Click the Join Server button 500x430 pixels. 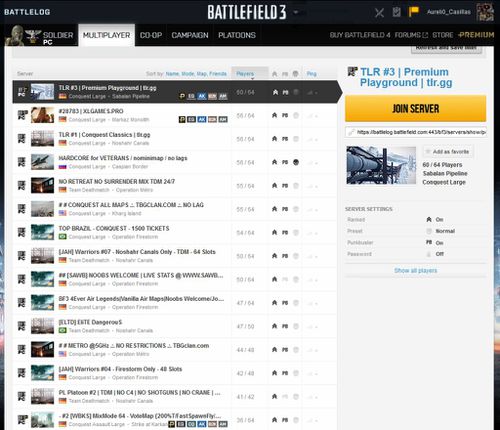pos(415,108)
